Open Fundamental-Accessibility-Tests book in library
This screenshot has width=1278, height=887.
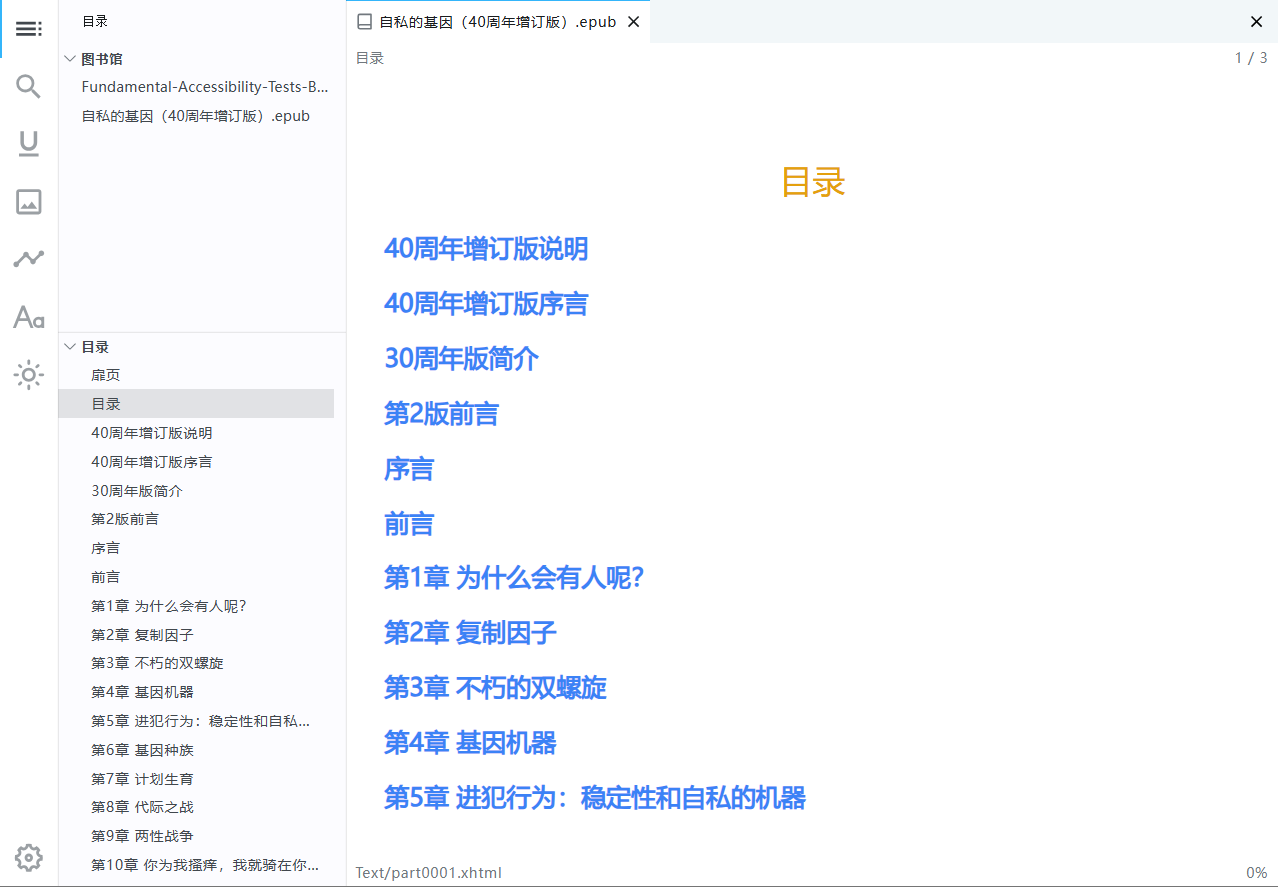[205, 87]
